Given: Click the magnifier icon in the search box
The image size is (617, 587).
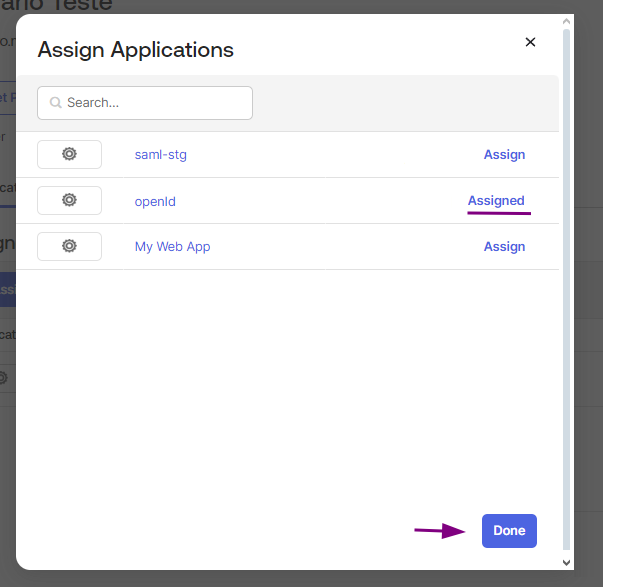Looking at the screenshot, I should click(56, 103).
